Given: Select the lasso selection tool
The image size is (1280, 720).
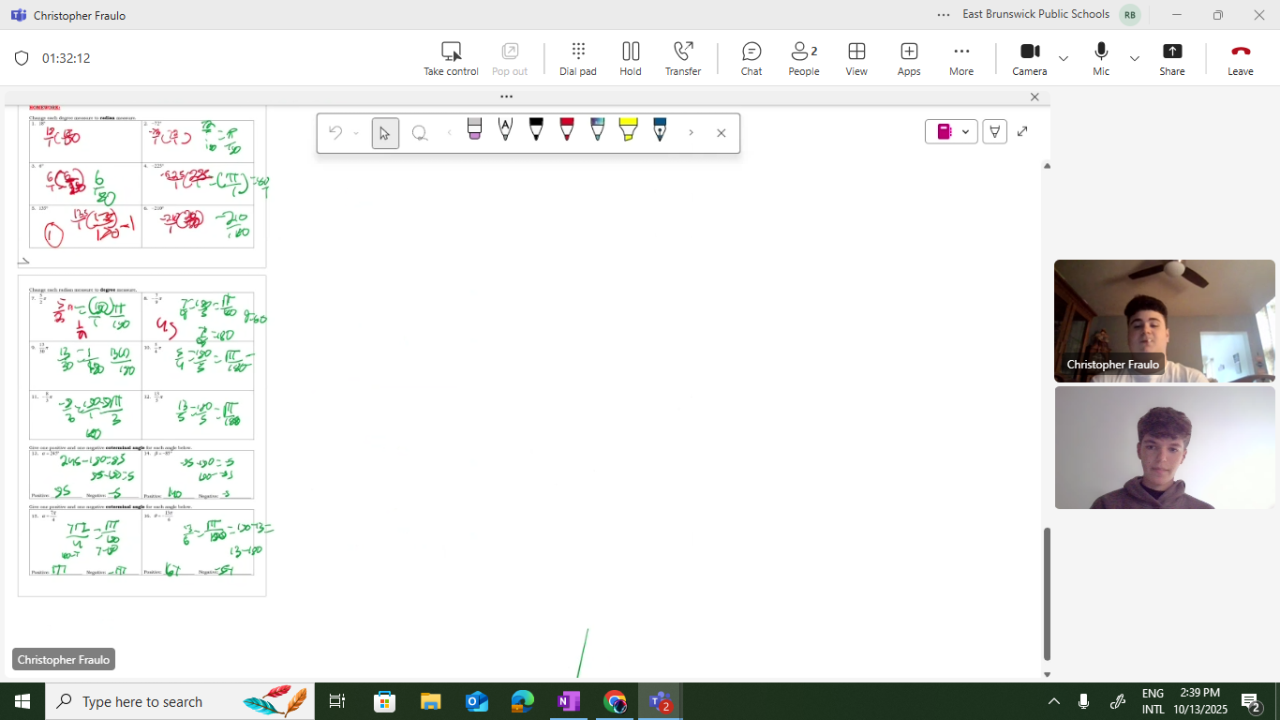Looking at the screenshot, I should point(420,133).
